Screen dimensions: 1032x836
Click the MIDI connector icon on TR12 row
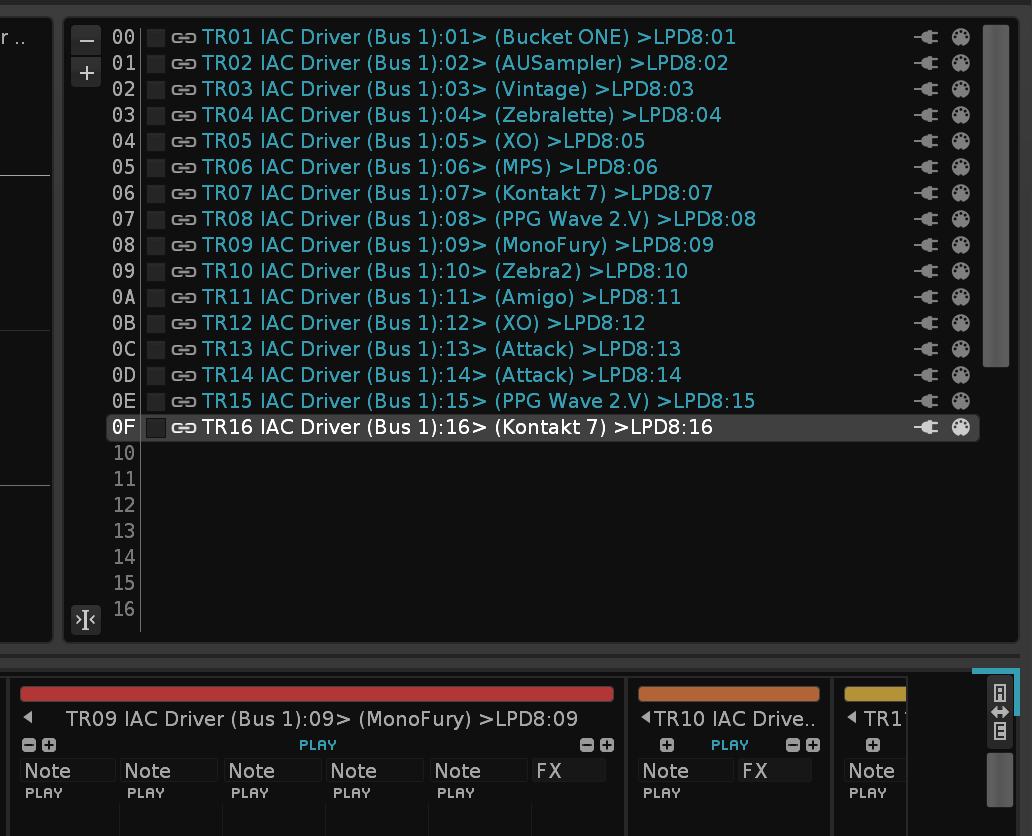tap(960, 323)
